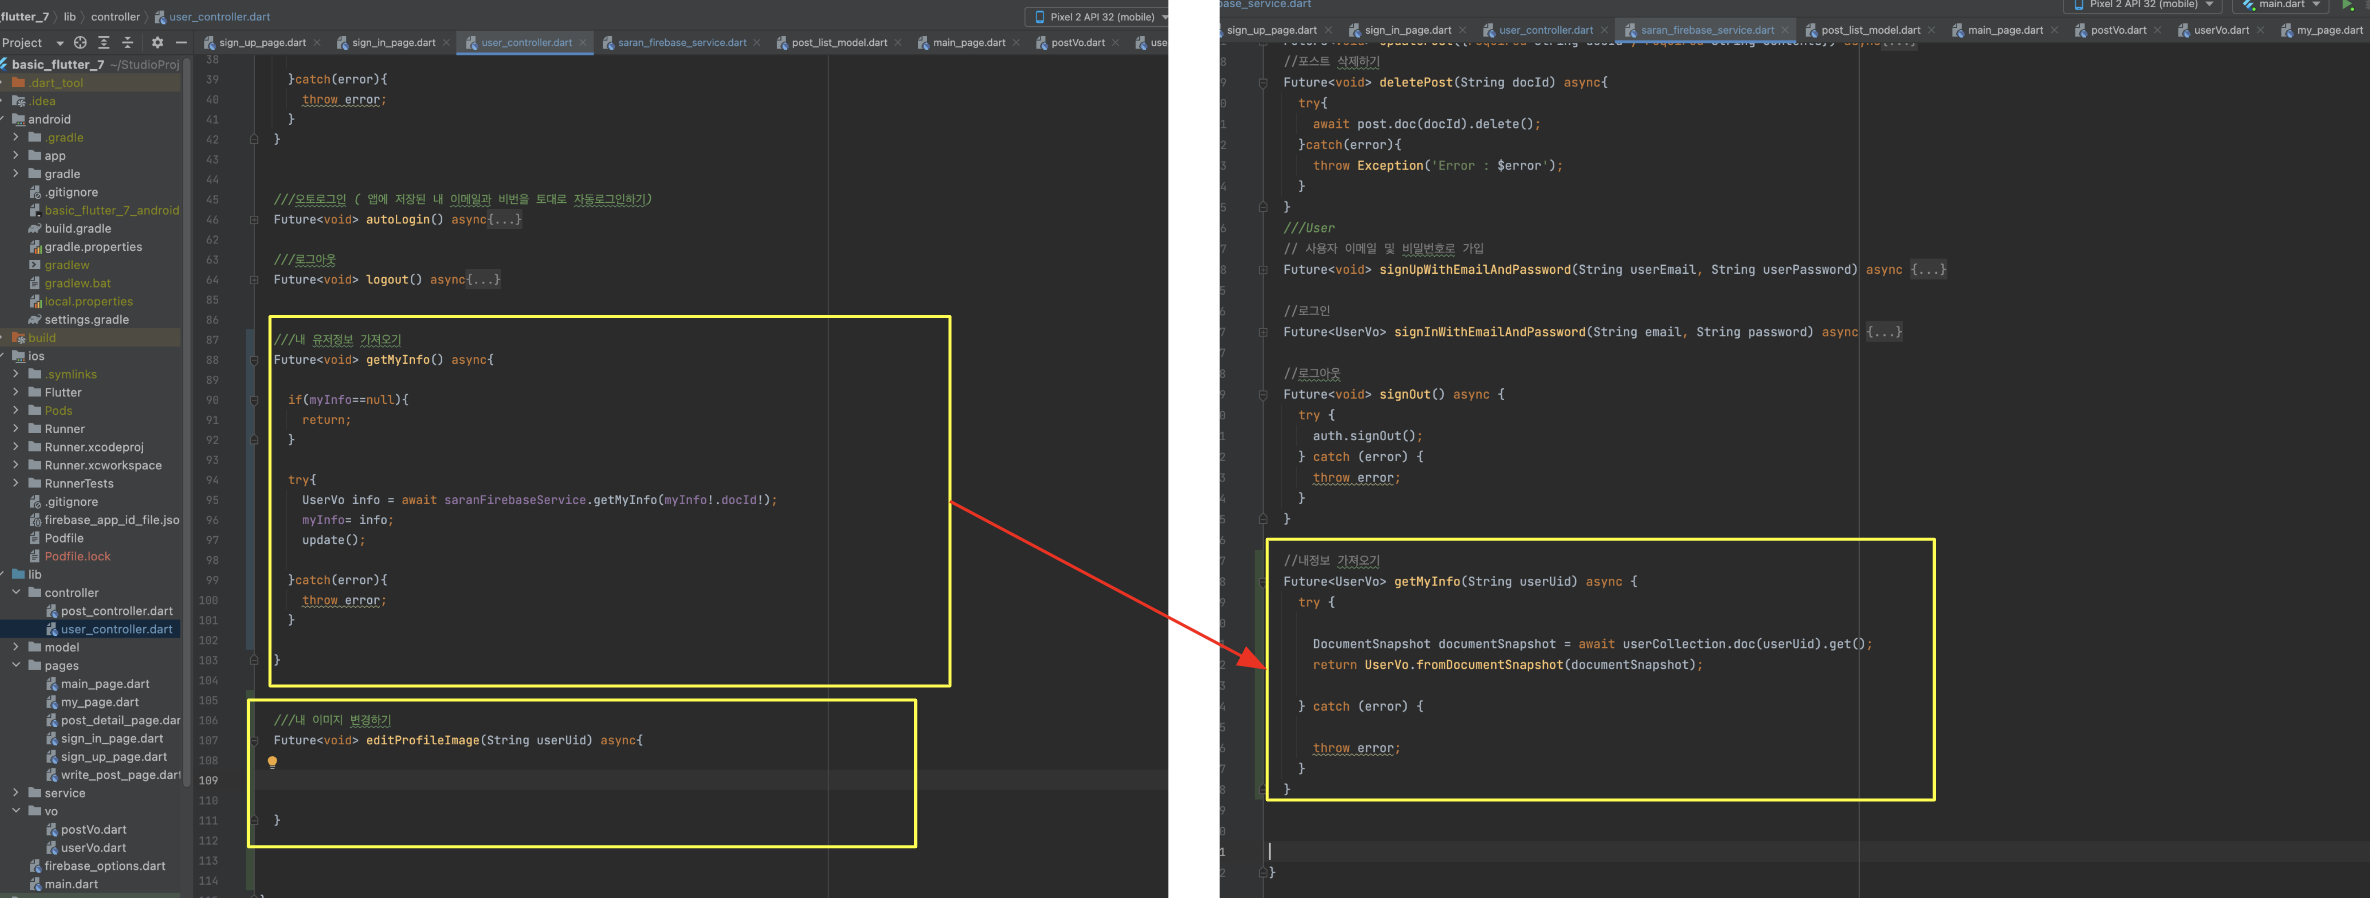
Task: Expand the .gradle folder in tree
Action: click(x=16, y=138)
